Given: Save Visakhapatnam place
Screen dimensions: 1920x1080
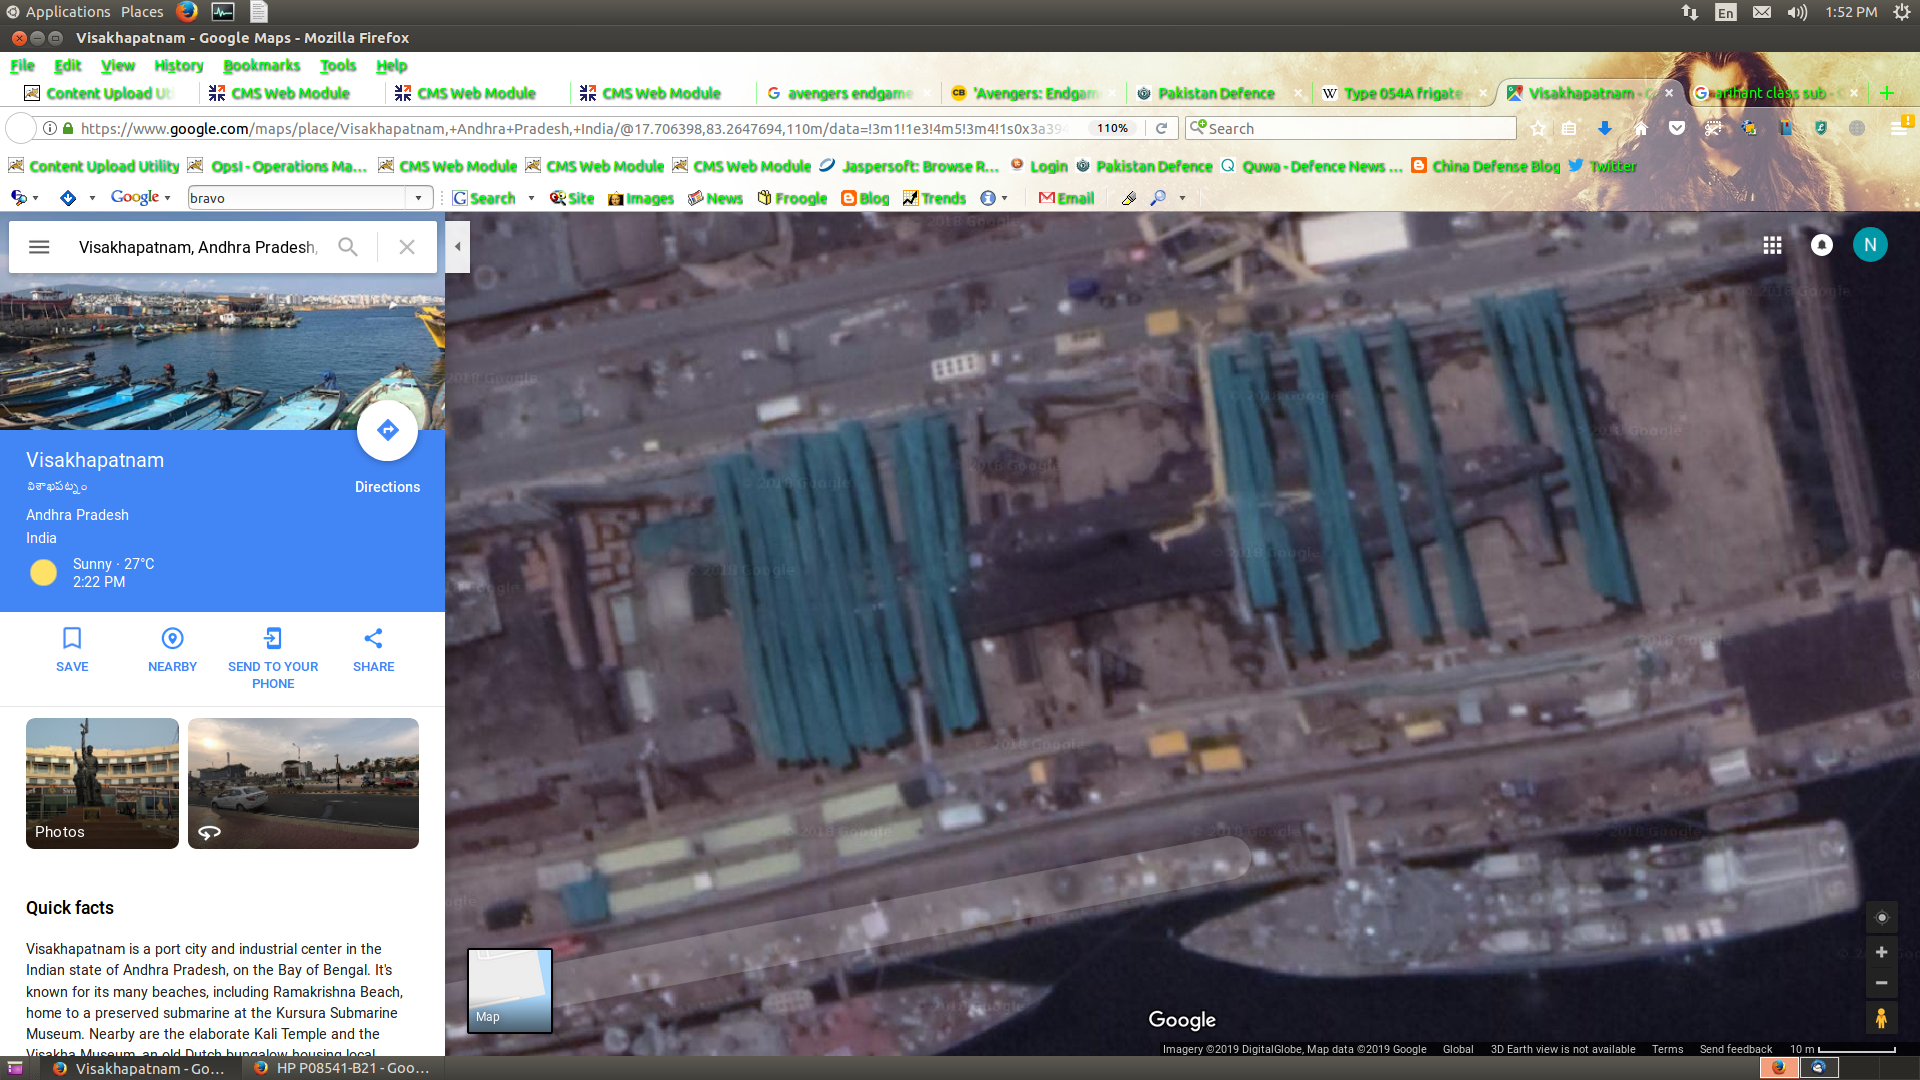Looking at the screenshot, I should click(72, 649).
